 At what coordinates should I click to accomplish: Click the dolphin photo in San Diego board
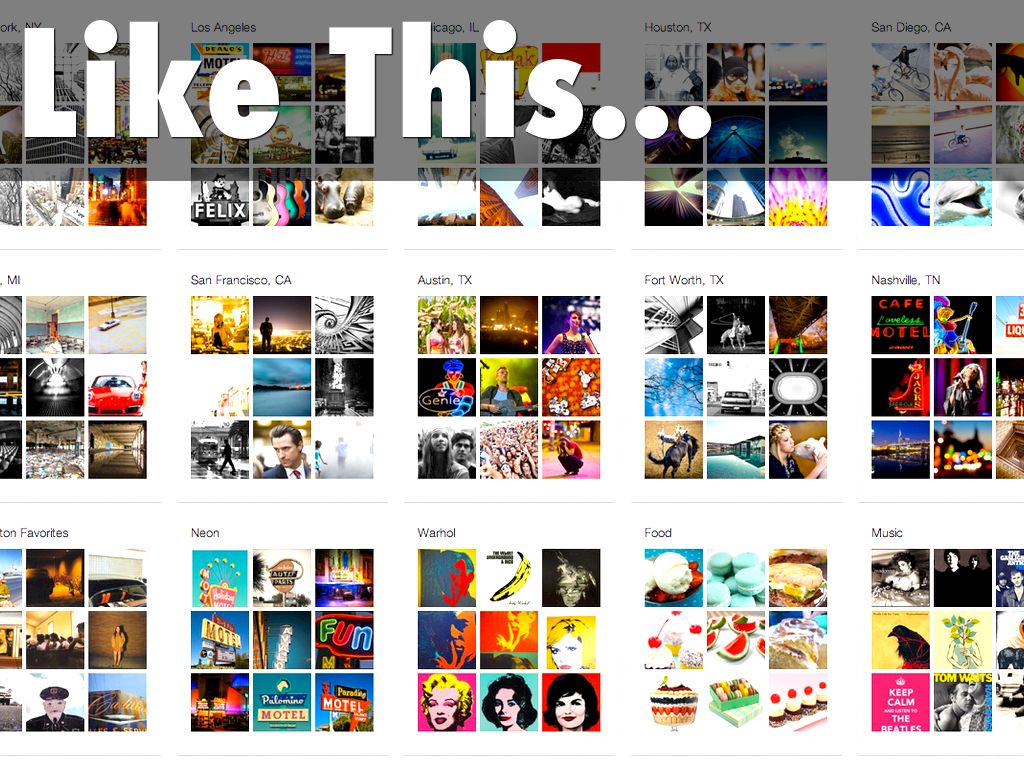coord(963,197)
